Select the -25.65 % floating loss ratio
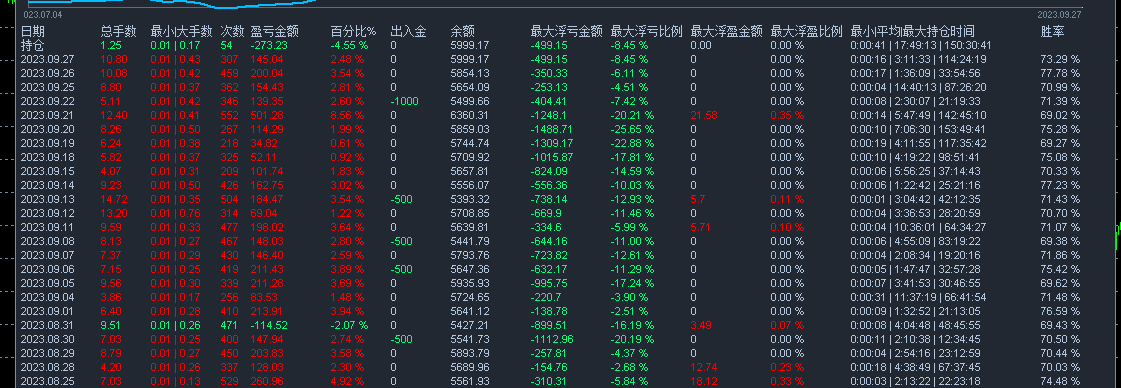The height and width of the screenshot is (388, 1121). (632, 129)
